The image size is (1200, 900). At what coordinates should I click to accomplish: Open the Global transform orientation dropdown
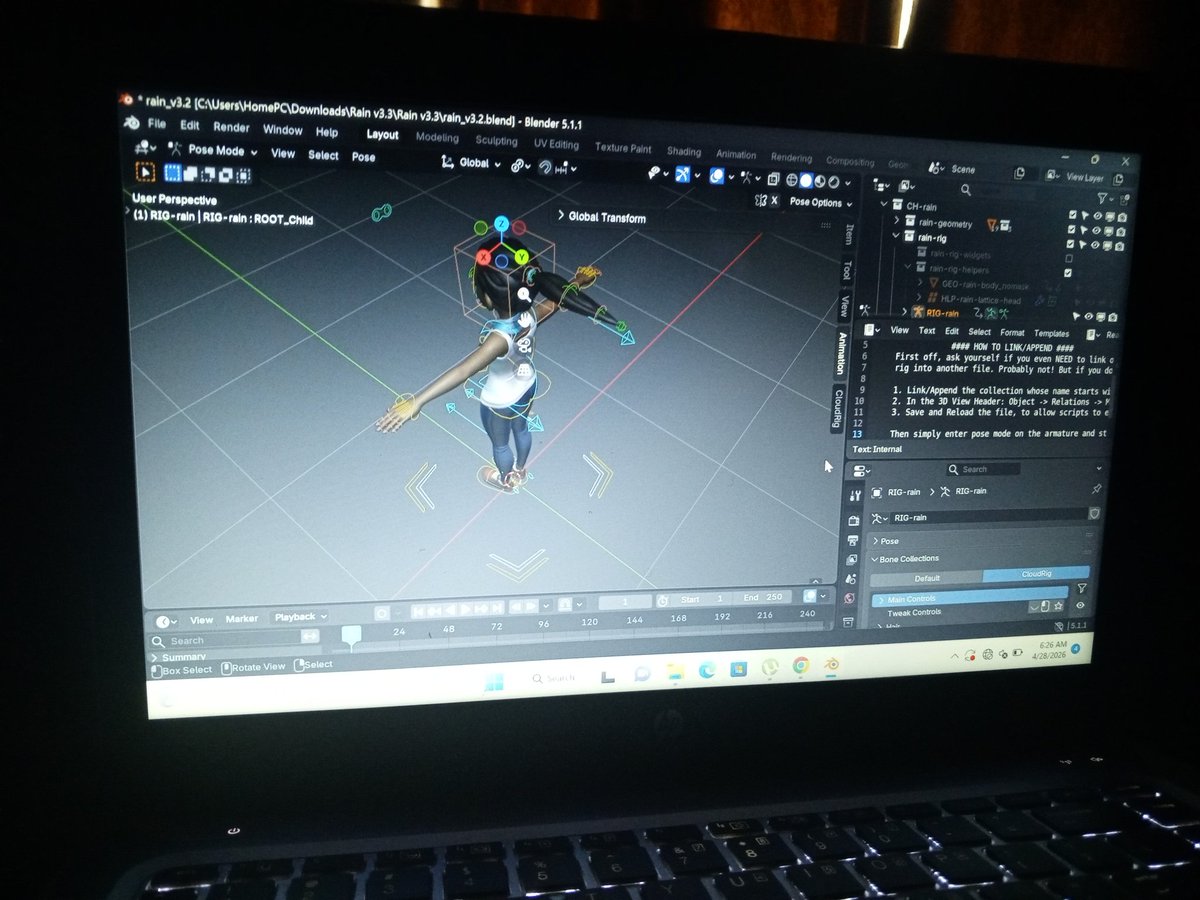click(472, 163)
